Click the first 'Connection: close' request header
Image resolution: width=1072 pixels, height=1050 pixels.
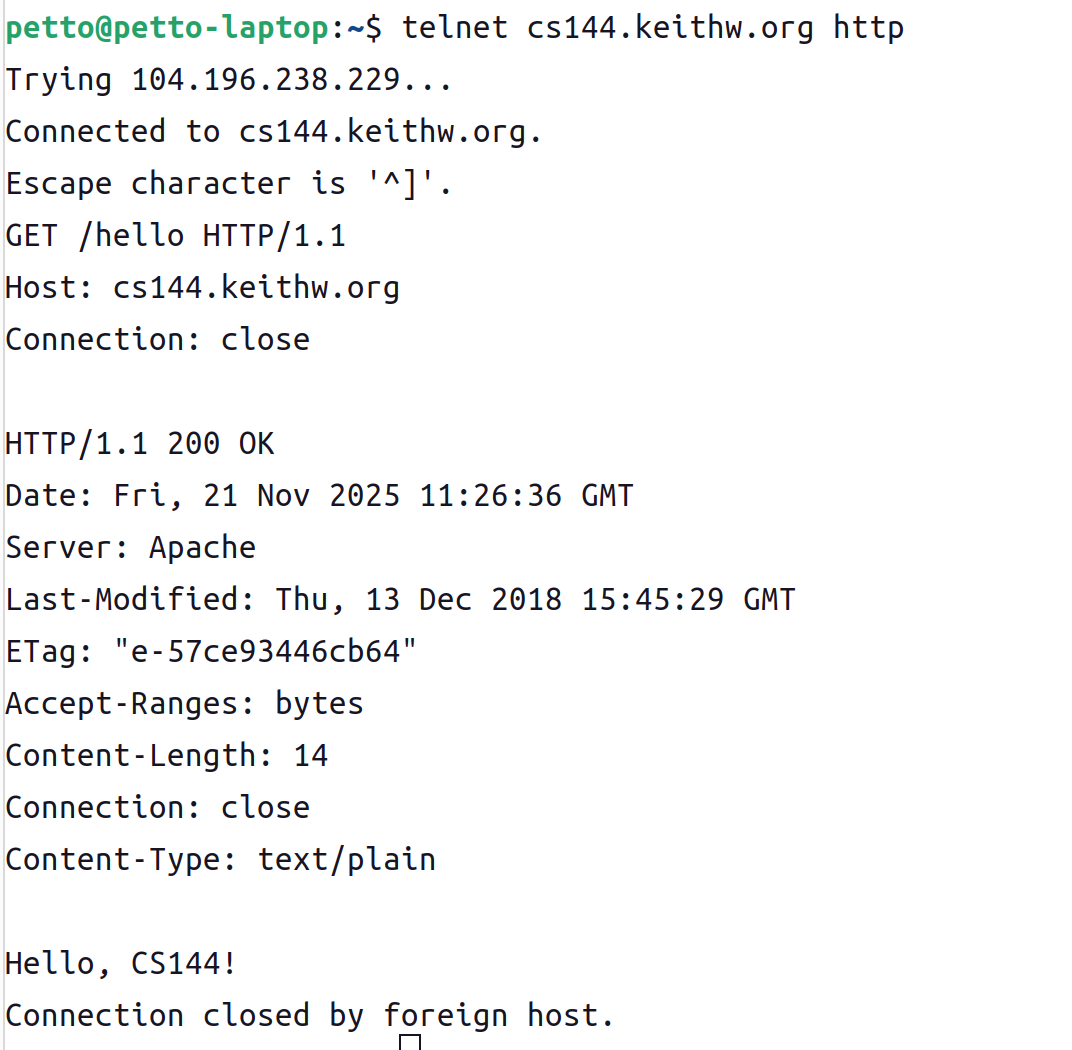[157, 339]
